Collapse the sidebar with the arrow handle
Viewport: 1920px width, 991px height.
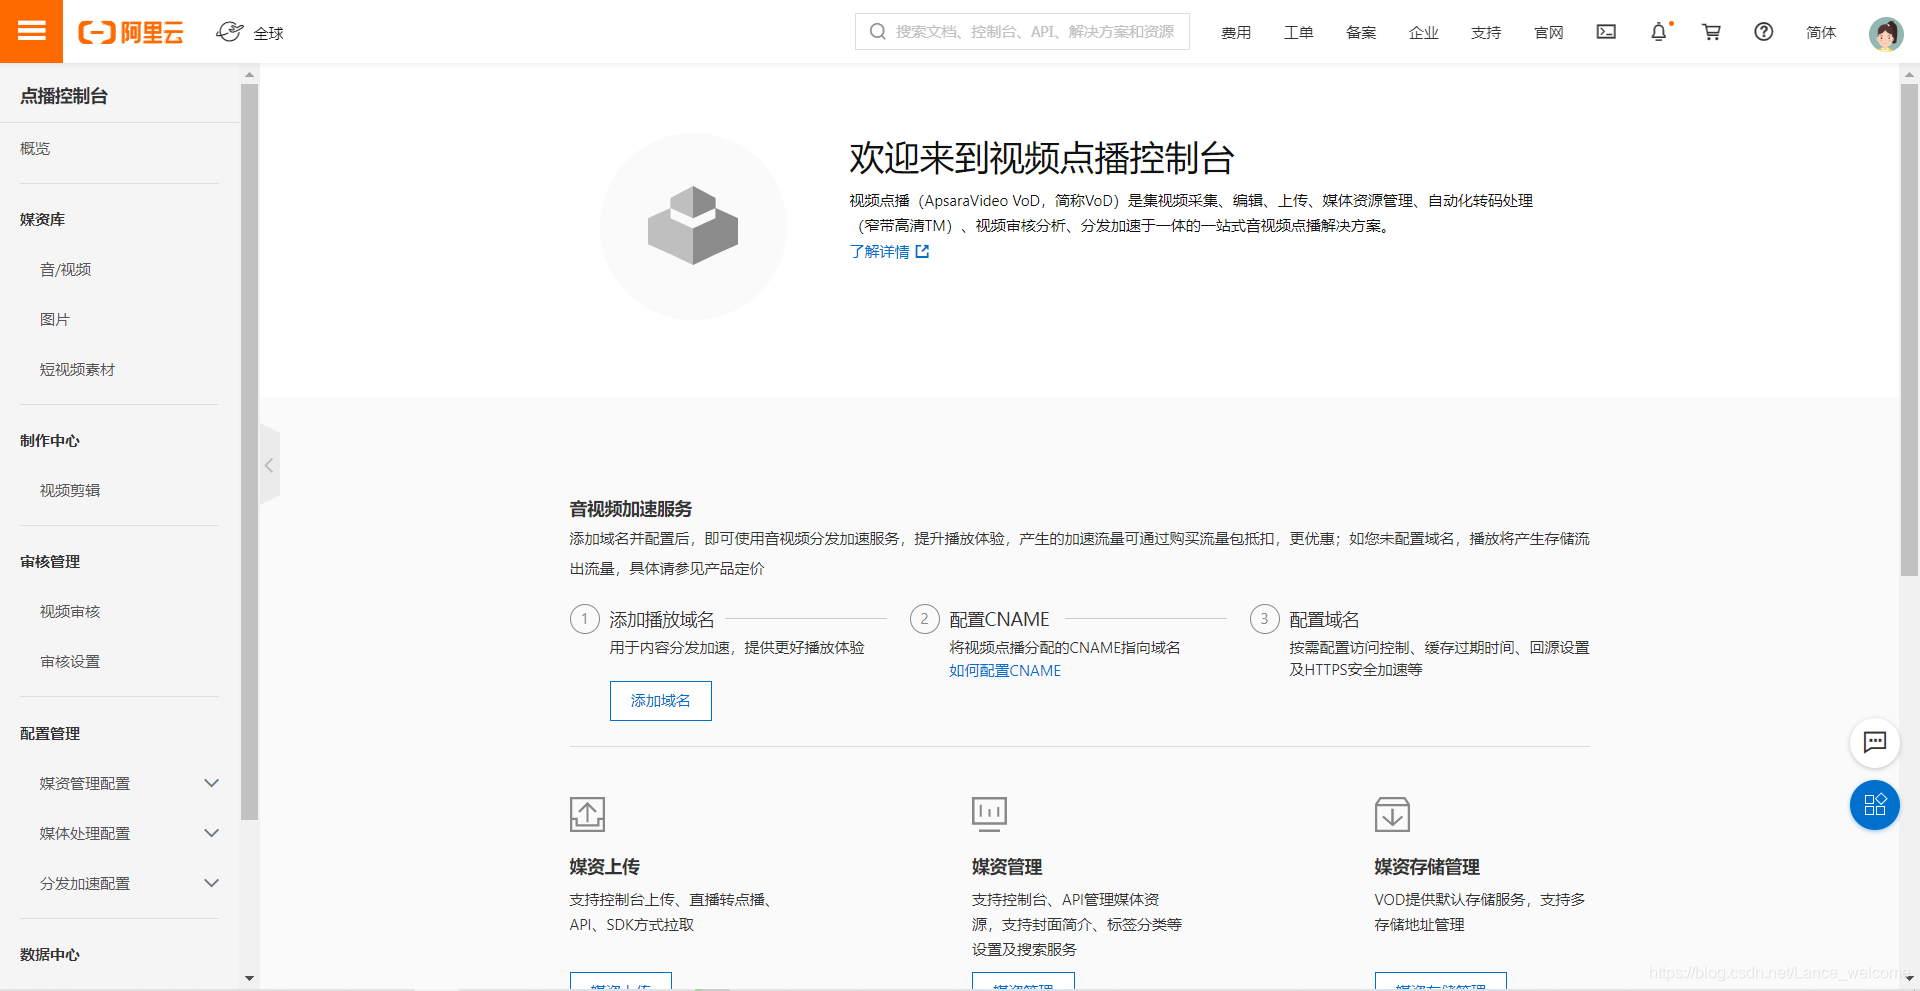pyautogui.click(x=269, y=465)
